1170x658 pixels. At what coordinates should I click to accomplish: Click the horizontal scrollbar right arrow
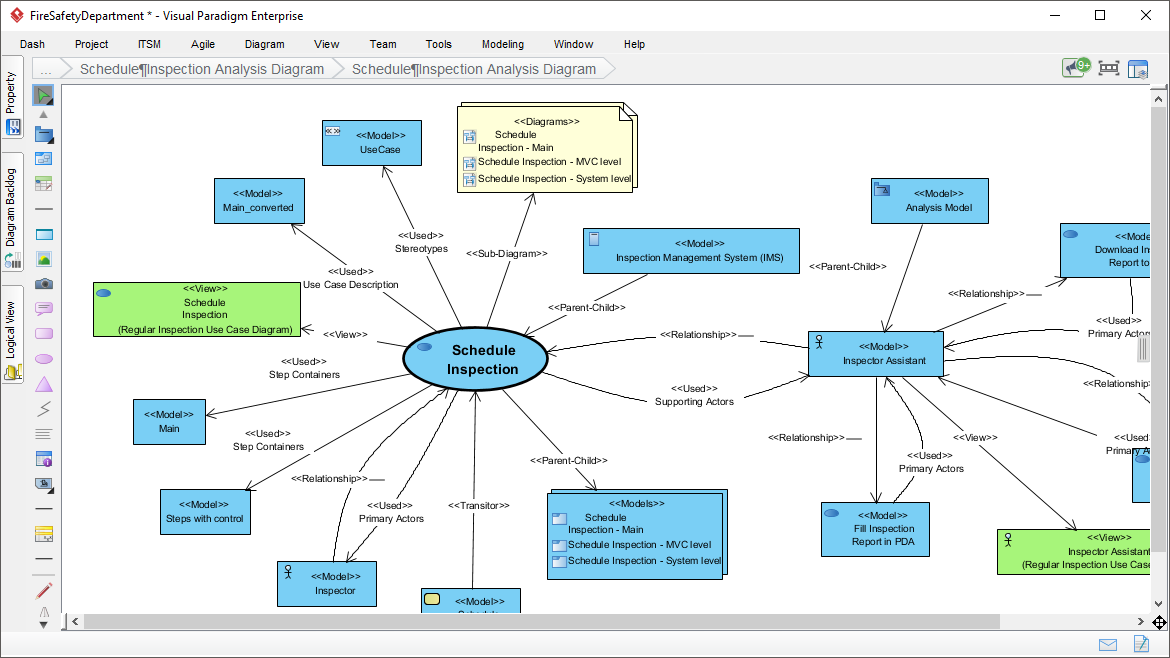tap(1140, 621)
